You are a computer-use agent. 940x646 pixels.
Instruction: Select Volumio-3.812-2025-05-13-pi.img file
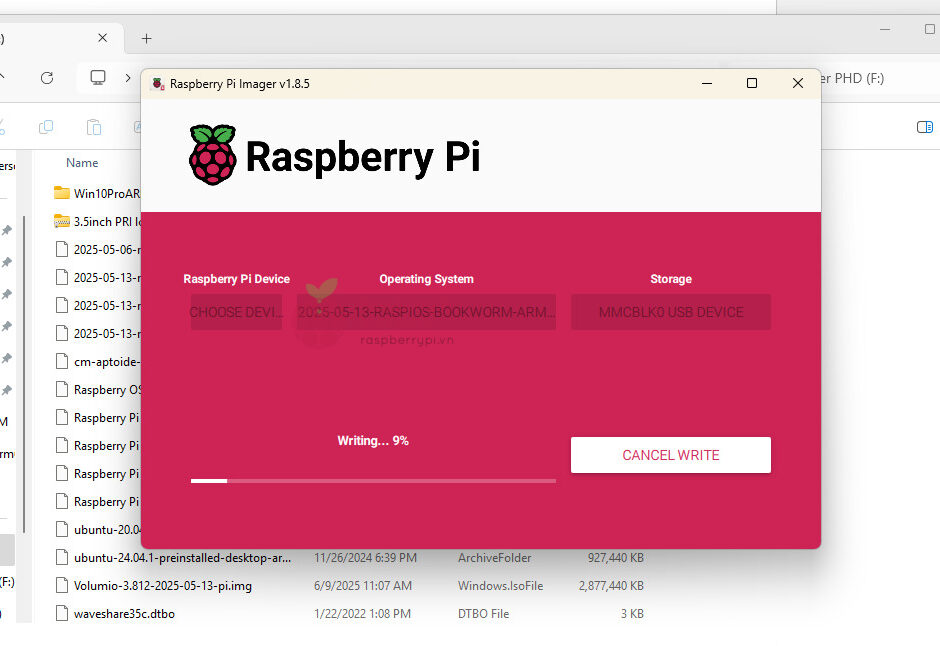pos(162,586)
